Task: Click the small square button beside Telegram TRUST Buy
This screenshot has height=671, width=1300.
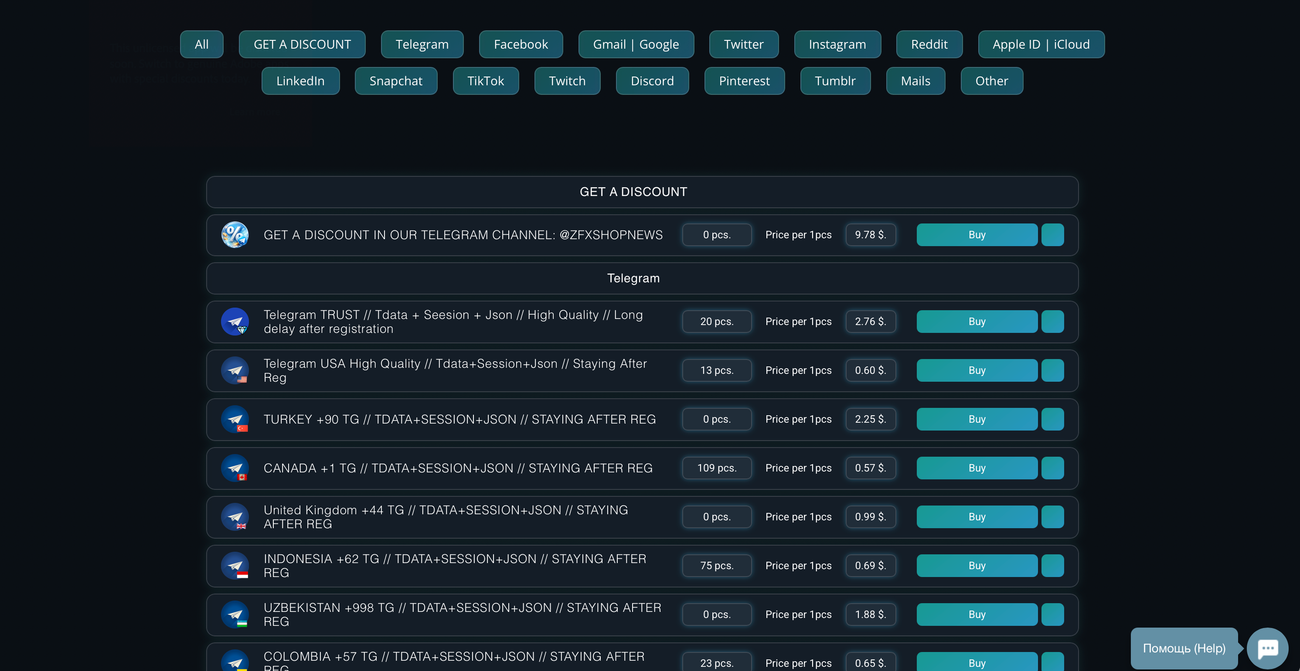Action: point(1052,322)
